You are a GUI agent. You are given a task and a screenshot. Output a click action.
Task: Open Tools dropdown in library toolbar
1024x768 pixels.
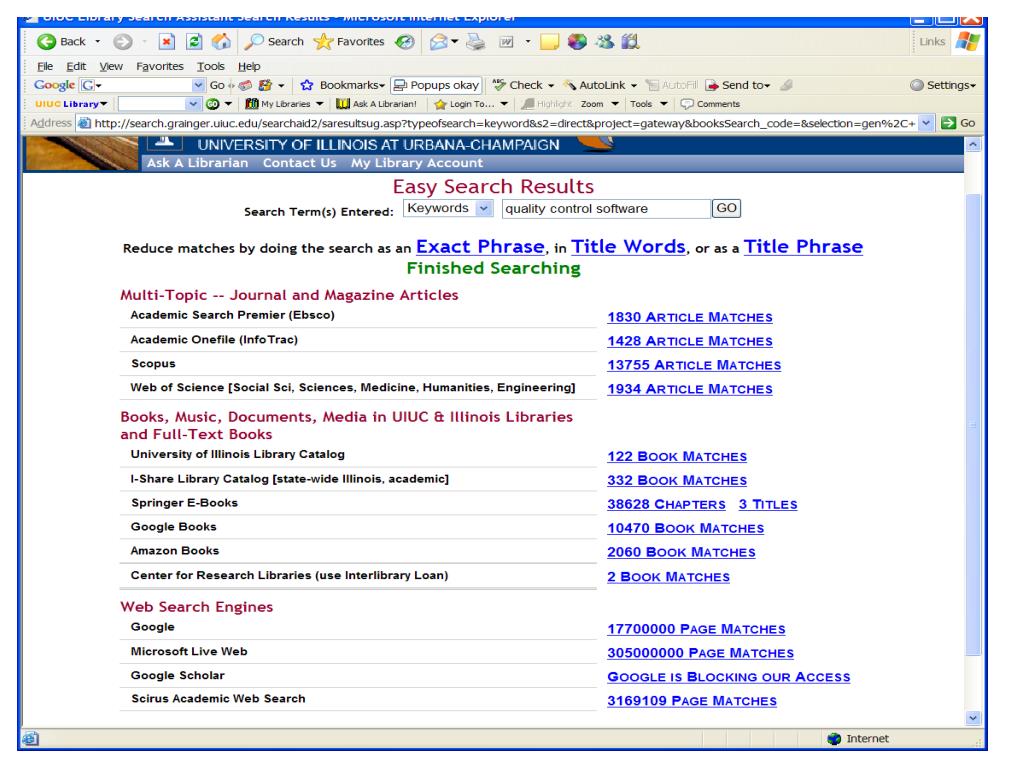click(x=648, y=104)
